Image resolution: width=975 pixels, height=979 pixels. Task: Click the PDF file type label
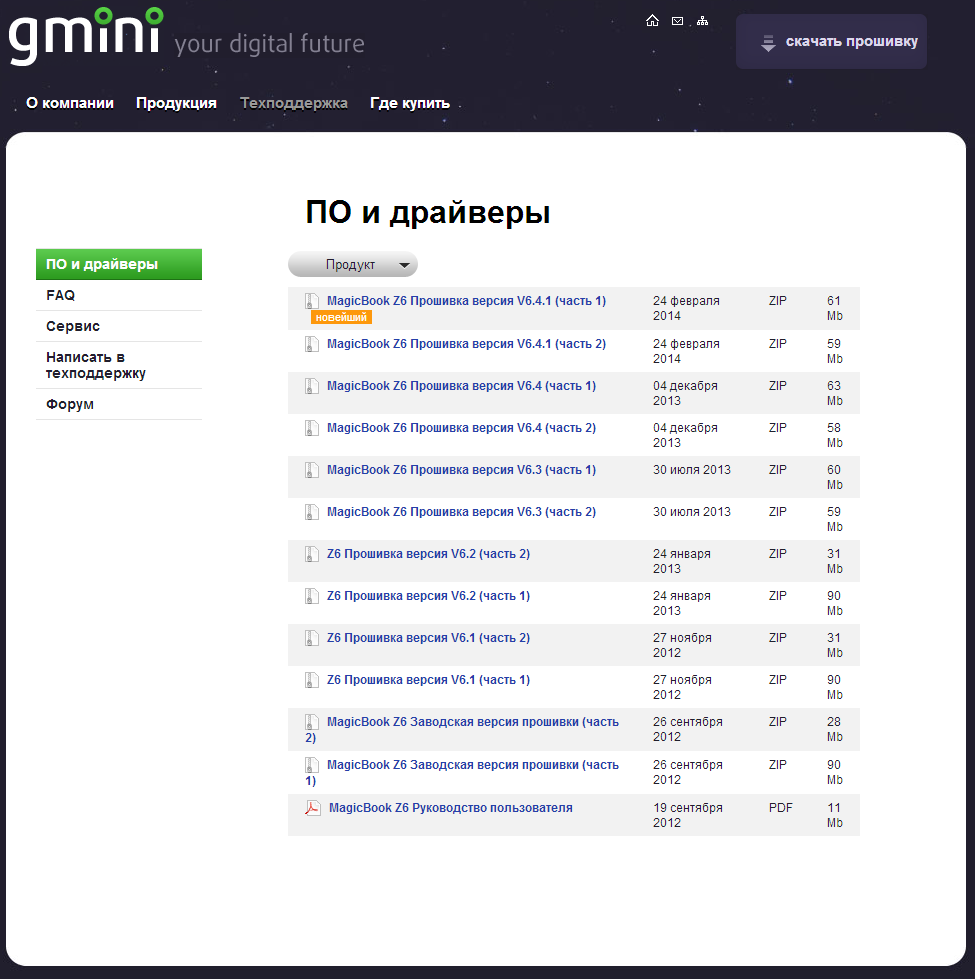click(x=780, y=808)
